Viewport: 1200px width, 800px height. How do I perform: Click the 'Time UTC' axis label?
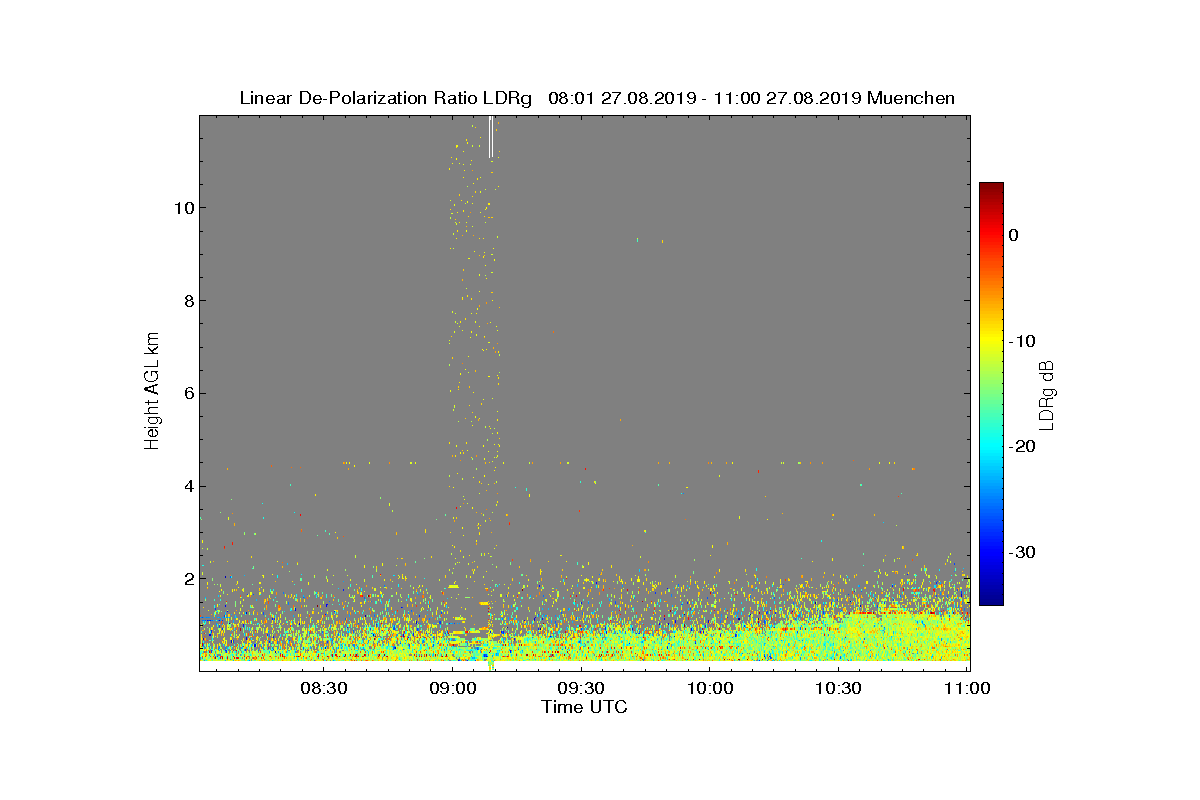(585, 707)
